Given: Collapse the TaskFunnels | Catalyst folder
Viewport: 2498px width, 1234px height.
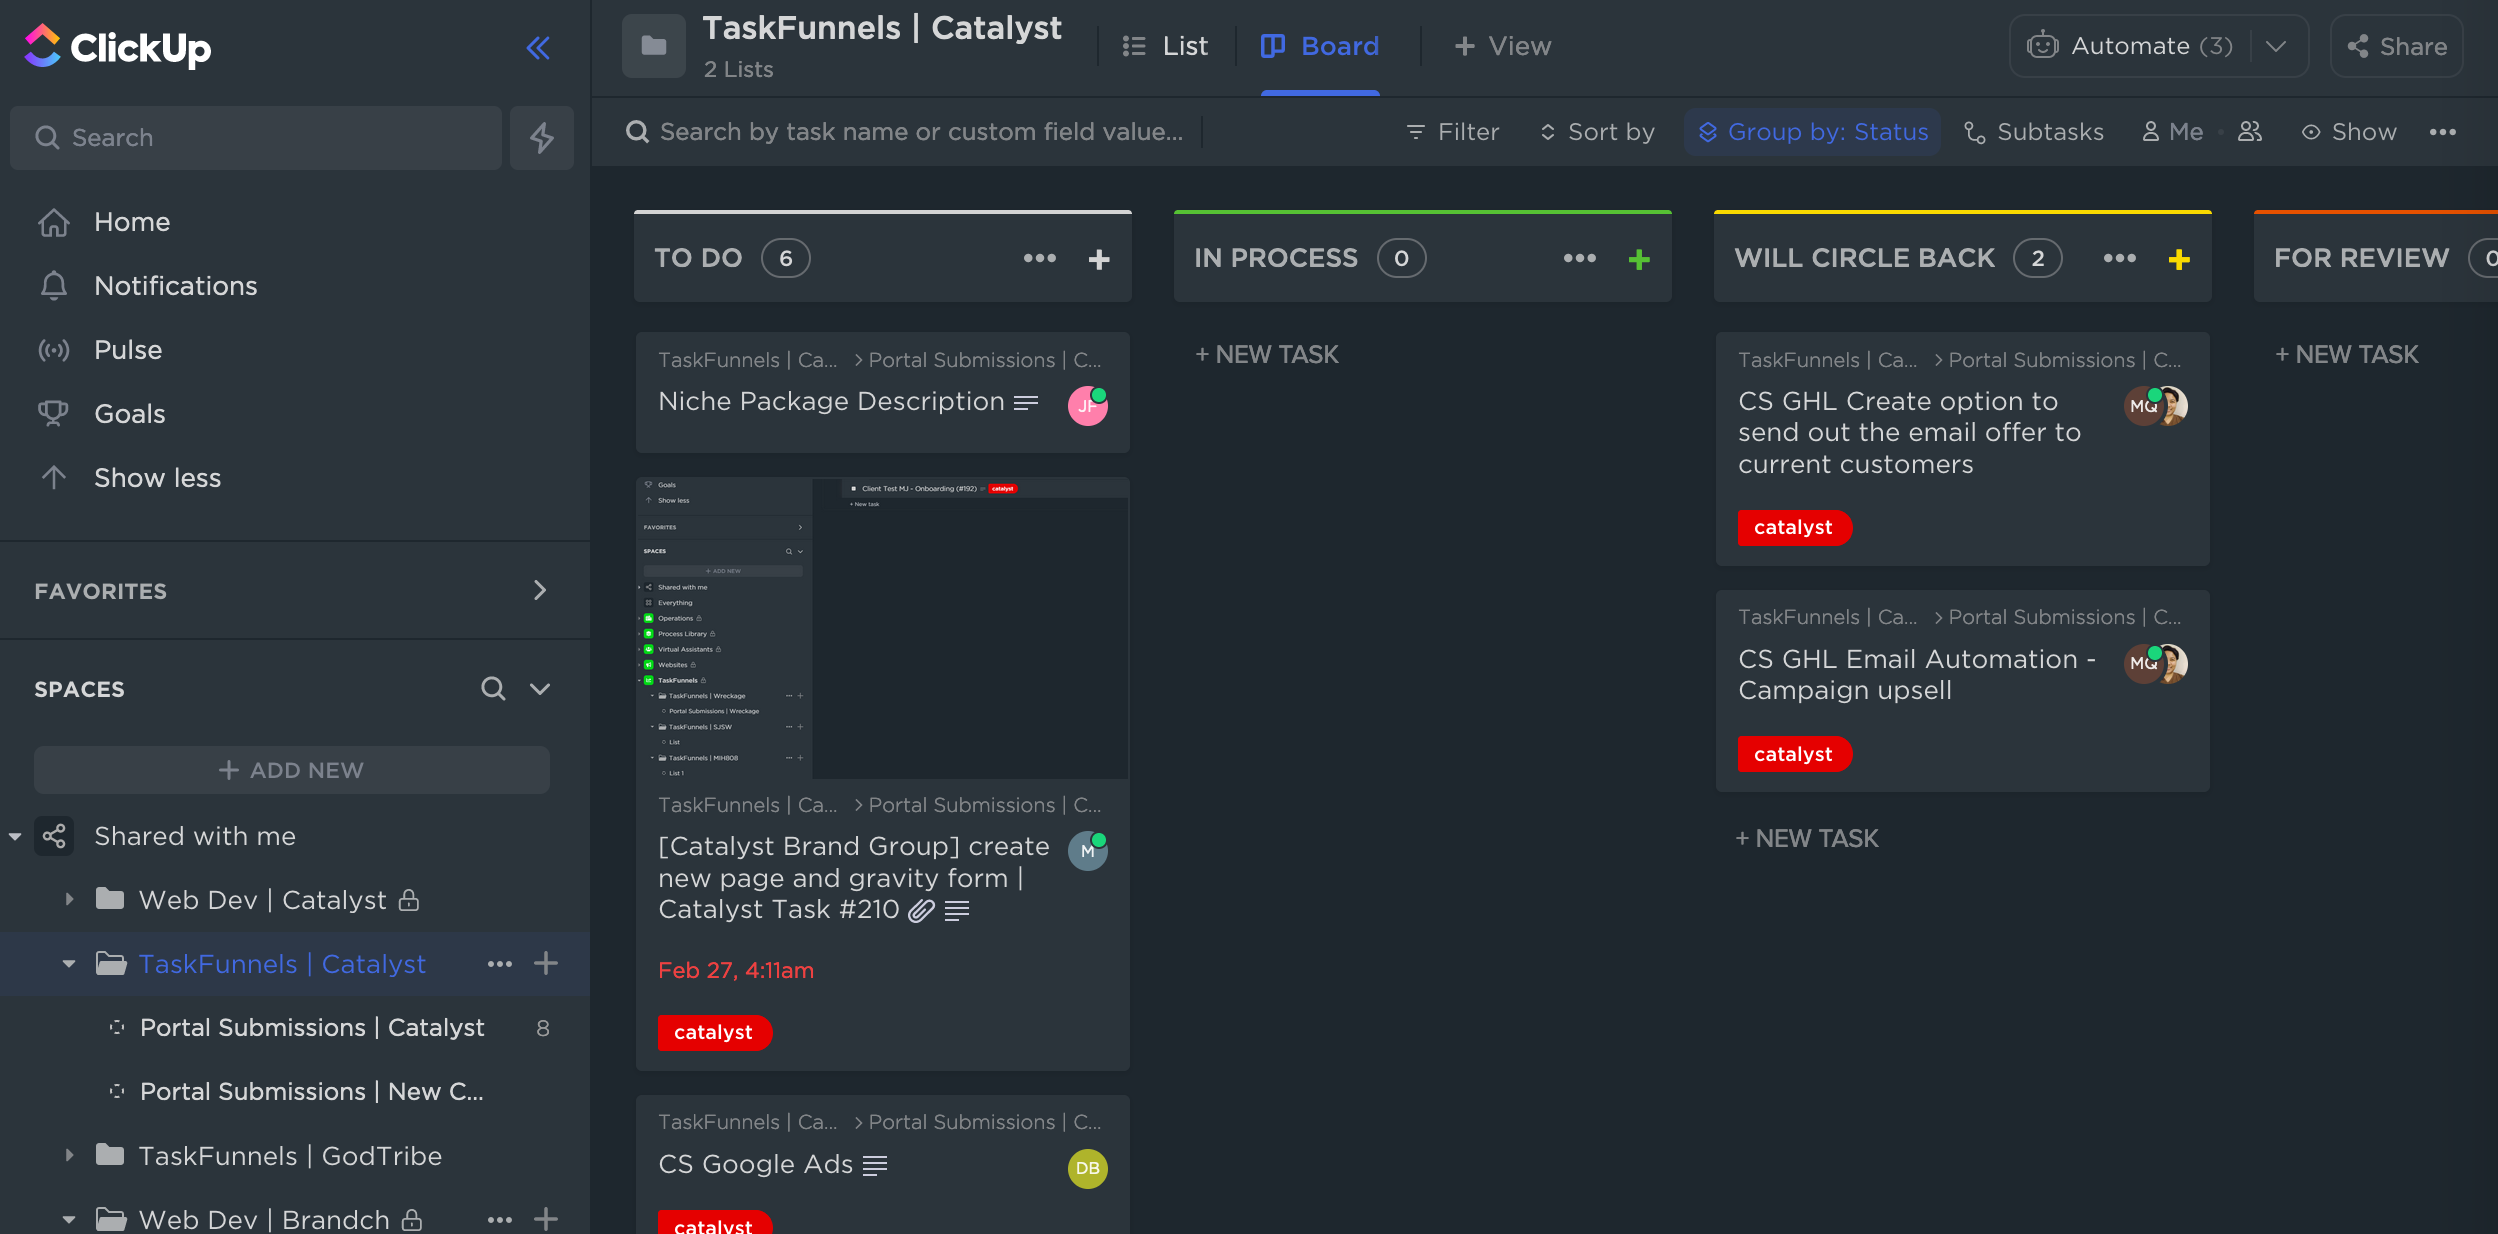Looking at the screenshot, I should (68, 963).
